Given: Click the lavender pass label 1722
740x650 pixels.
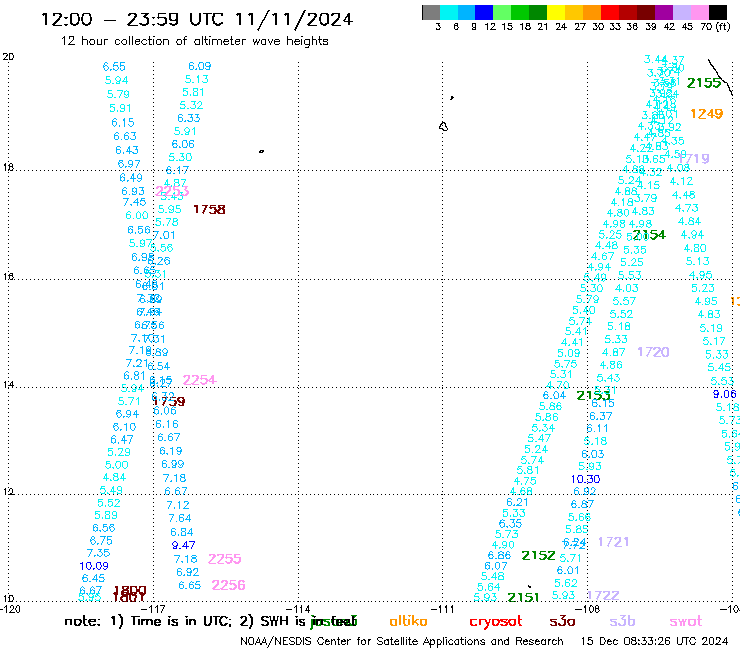Looking at the screenshot, I should point(603,595).
